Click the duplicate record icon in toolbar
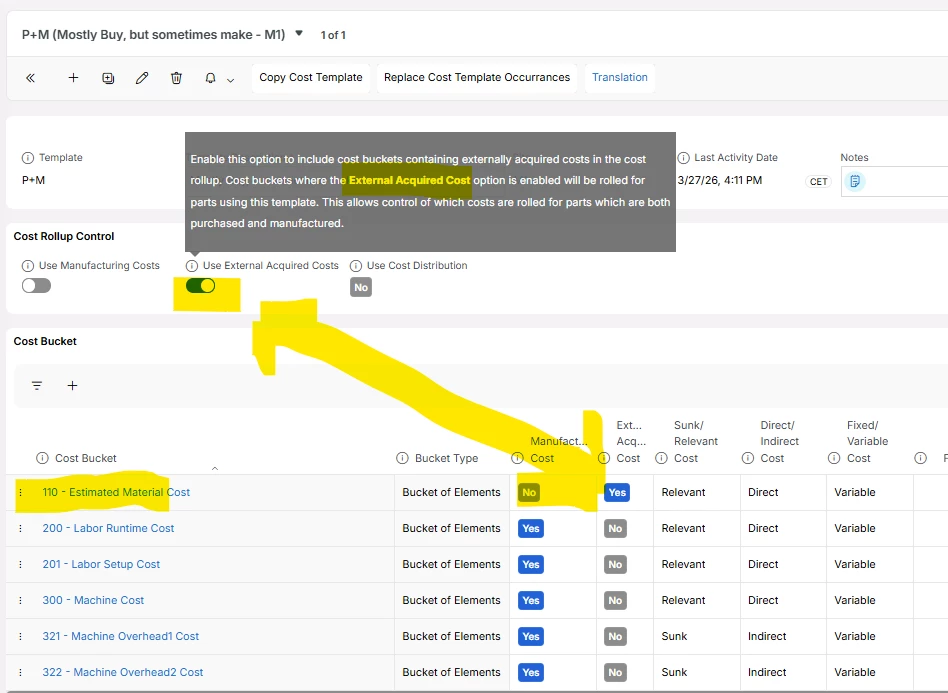 108,78
